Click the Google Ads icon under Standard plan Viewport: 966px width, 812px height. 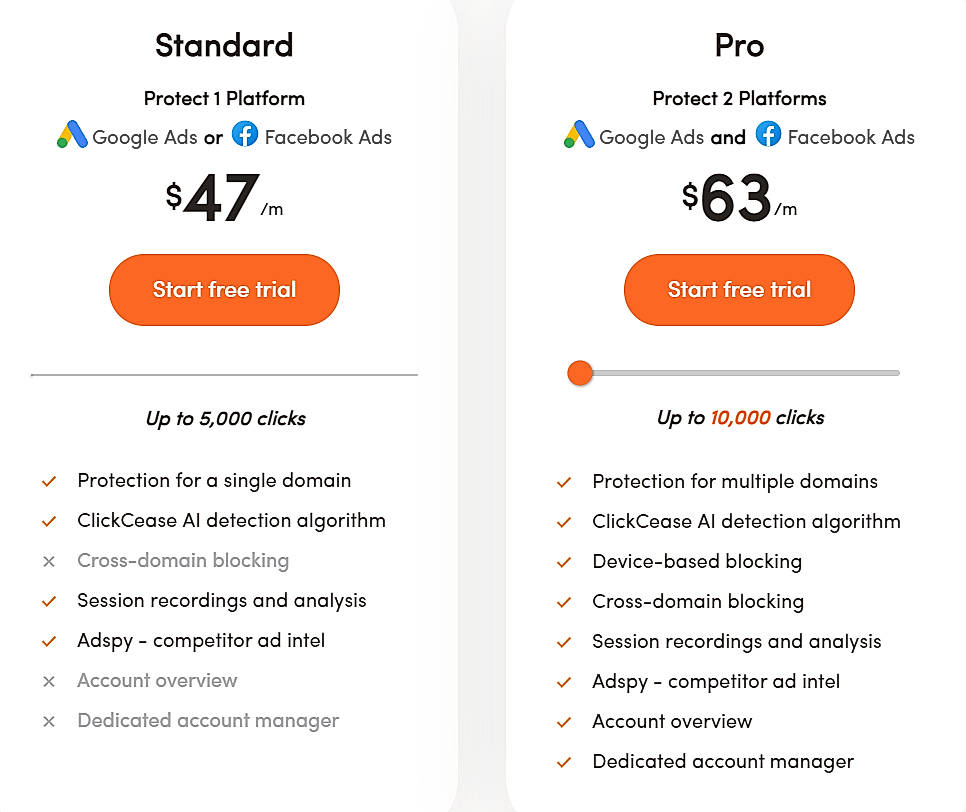pyautogui.click(x=72, y=136)
